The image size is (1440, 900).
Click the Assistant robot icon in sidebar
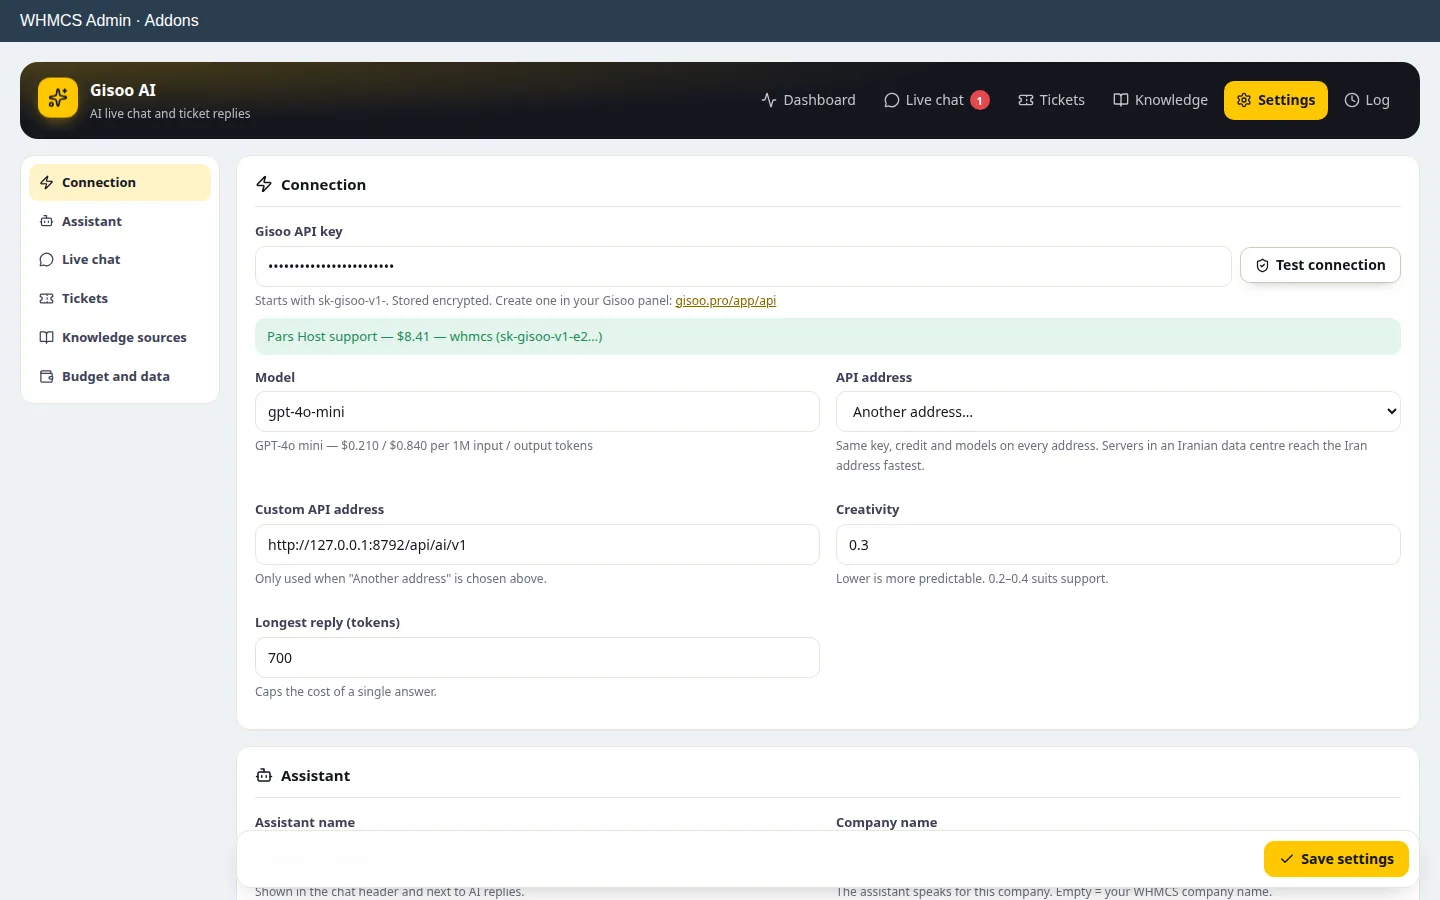[46, 221]
